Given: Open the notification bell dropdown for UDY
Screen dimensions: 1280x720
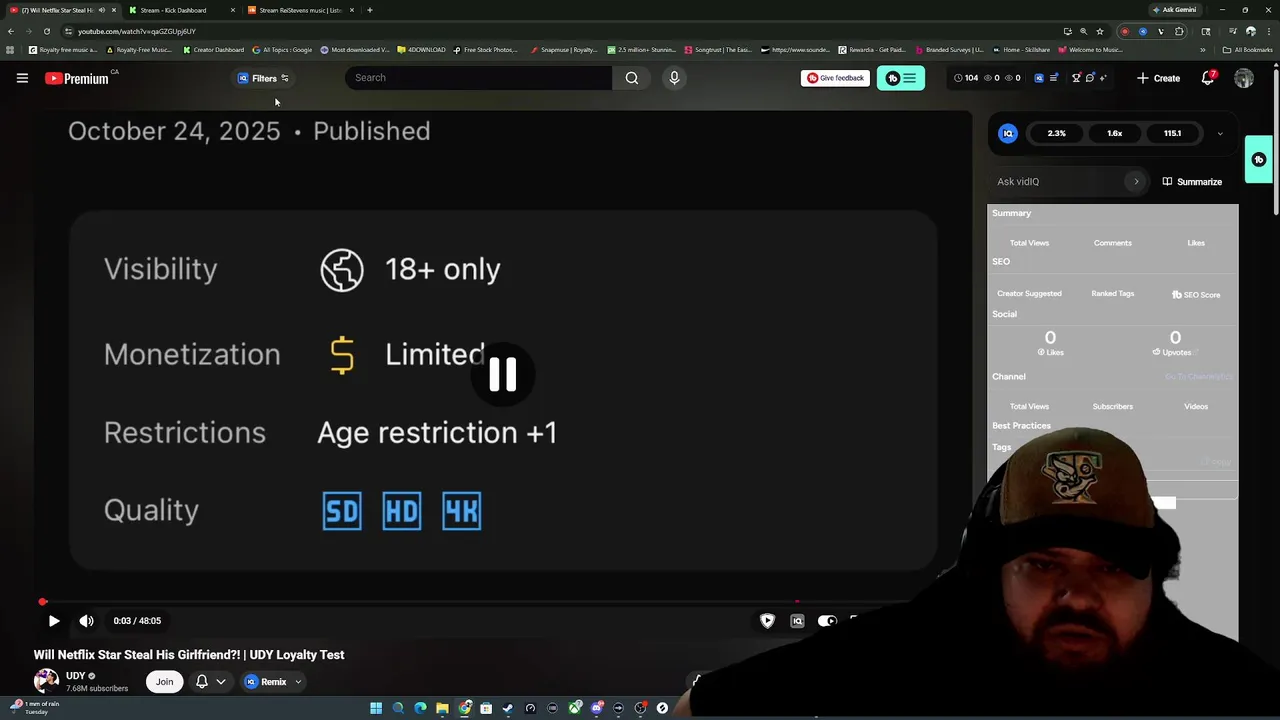Looking at the screenshot, I should point(210,682).
